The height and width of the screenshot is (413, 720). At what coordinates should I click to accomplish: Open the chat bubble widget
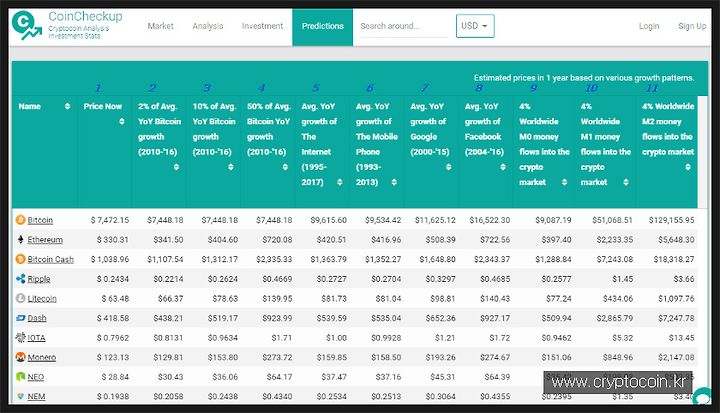point(703,396)
